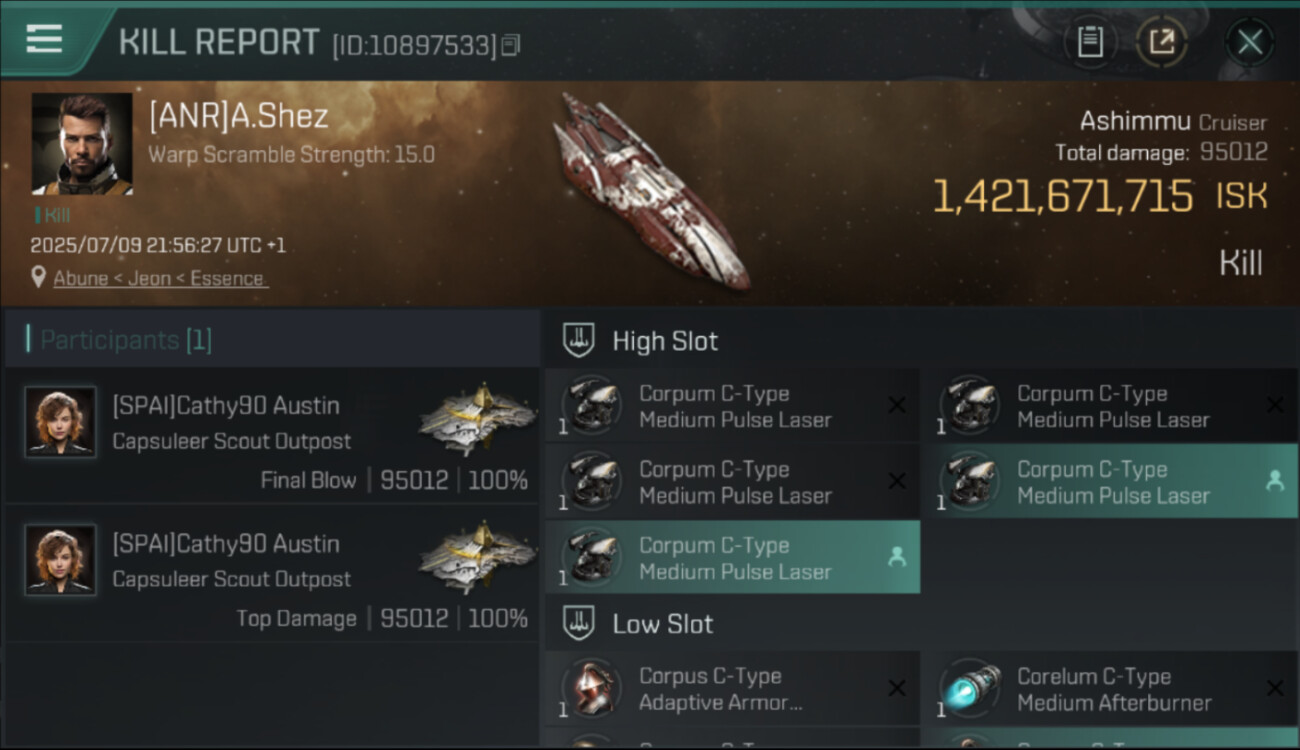Click Top Damage Cathy90 Austin portrait

coord(61,560)
